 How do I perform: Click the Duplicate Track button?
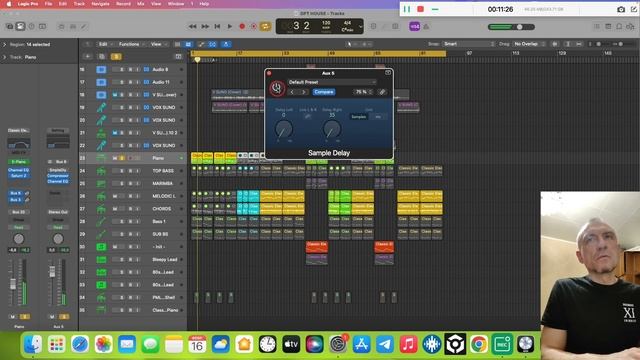pos(102,56)
